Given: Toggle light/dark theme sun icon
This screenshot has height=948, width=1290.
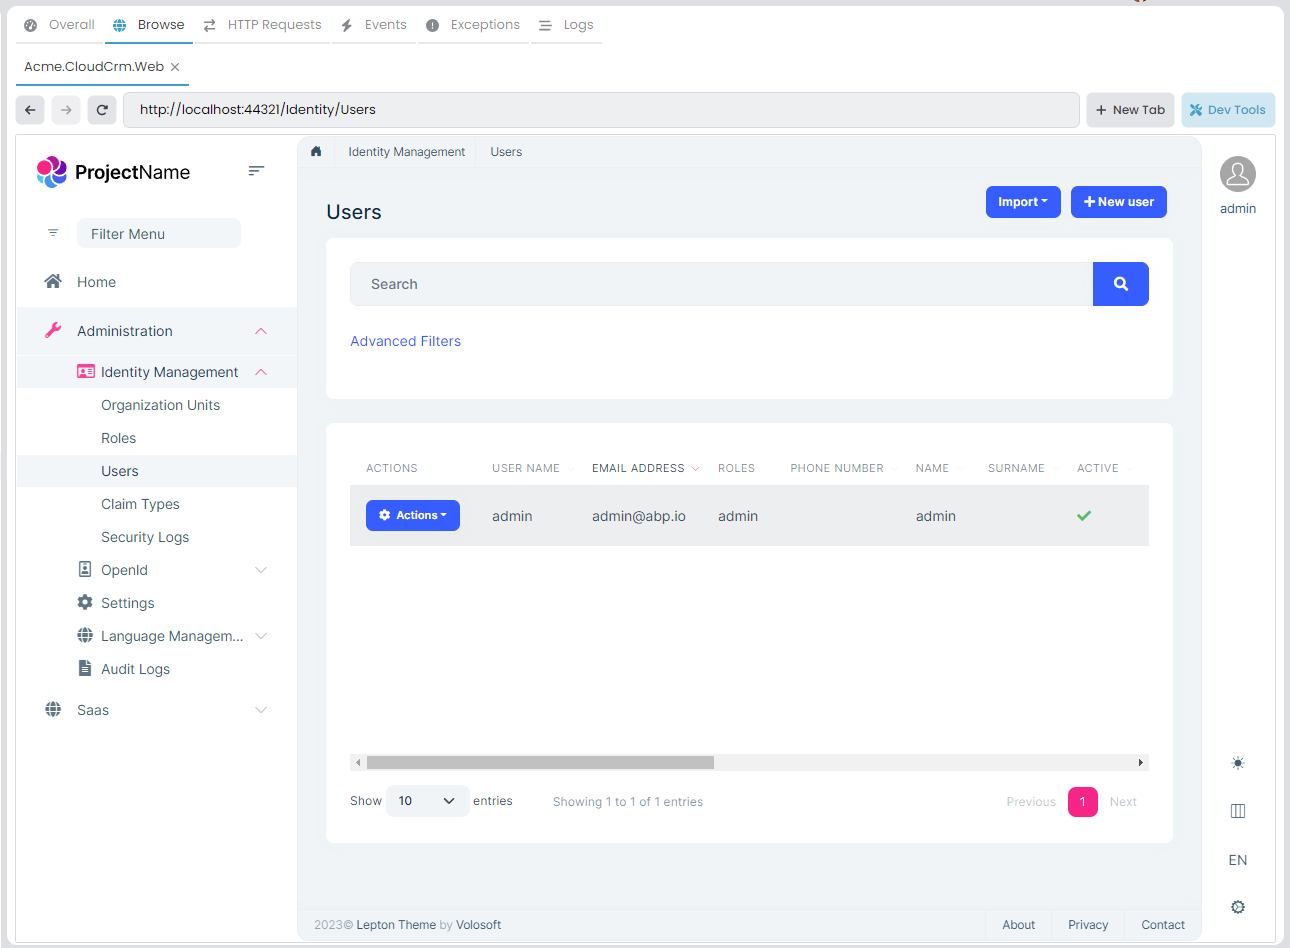Looking at the screenshot, I should [1237, 763].
